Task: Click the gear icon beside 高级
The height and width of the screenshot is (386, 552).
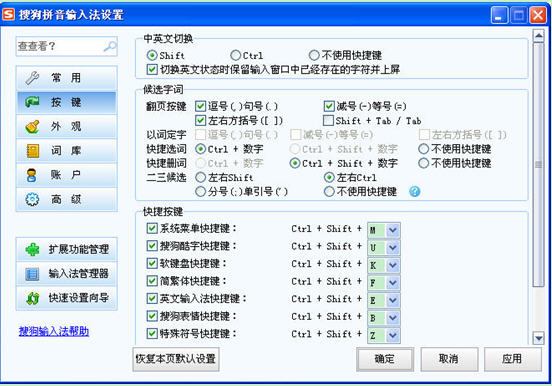Action: point(32,199)
